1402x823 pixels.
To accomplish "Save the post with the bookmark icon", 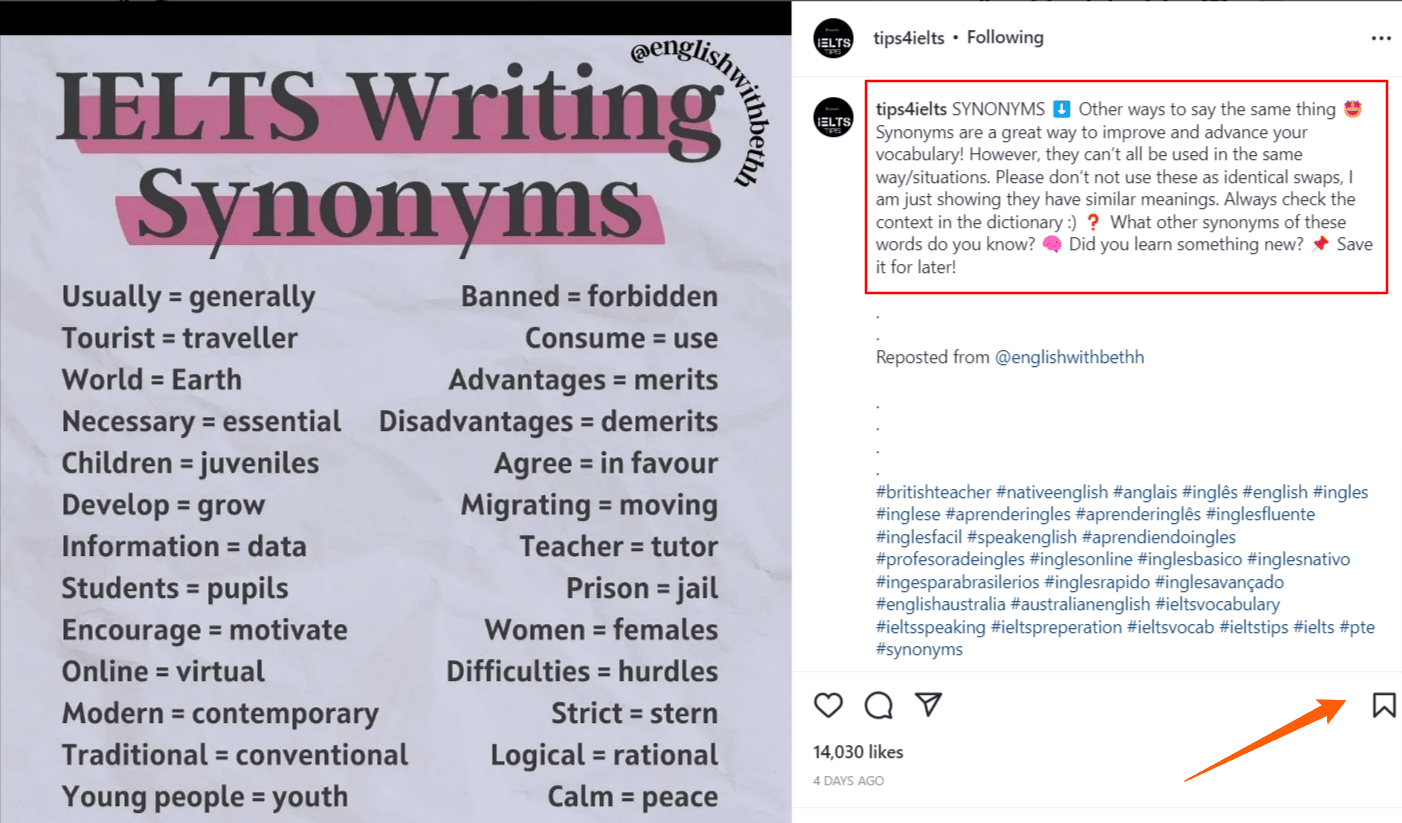I will (1383, 705).
